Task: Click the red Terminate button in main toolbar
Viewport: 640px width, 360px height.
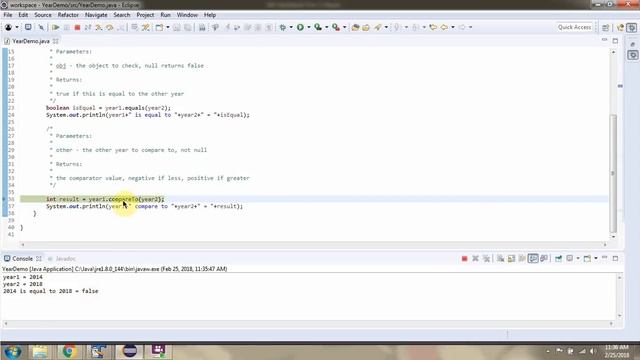Action: [77, 27]
